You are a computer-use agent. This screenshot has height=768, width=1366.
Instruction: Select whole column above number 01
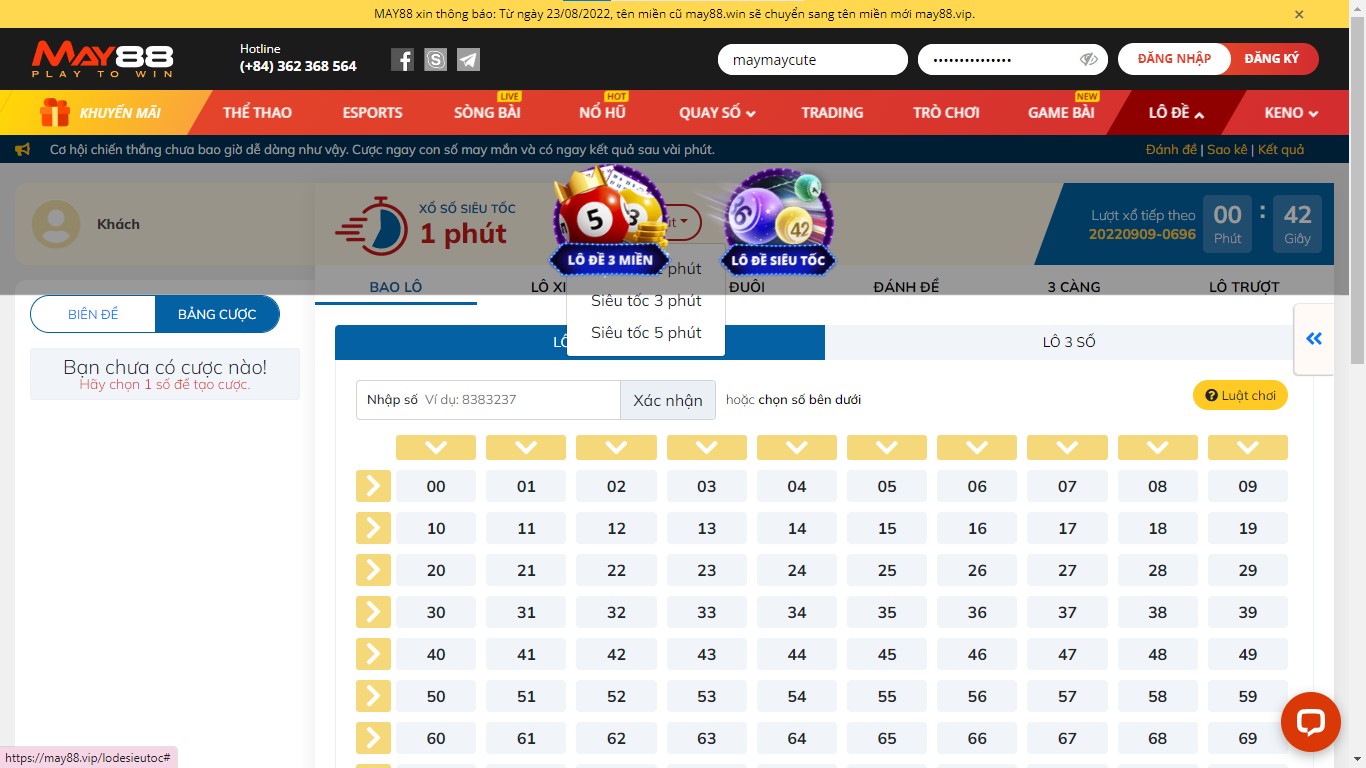click(x=526, y=447)
